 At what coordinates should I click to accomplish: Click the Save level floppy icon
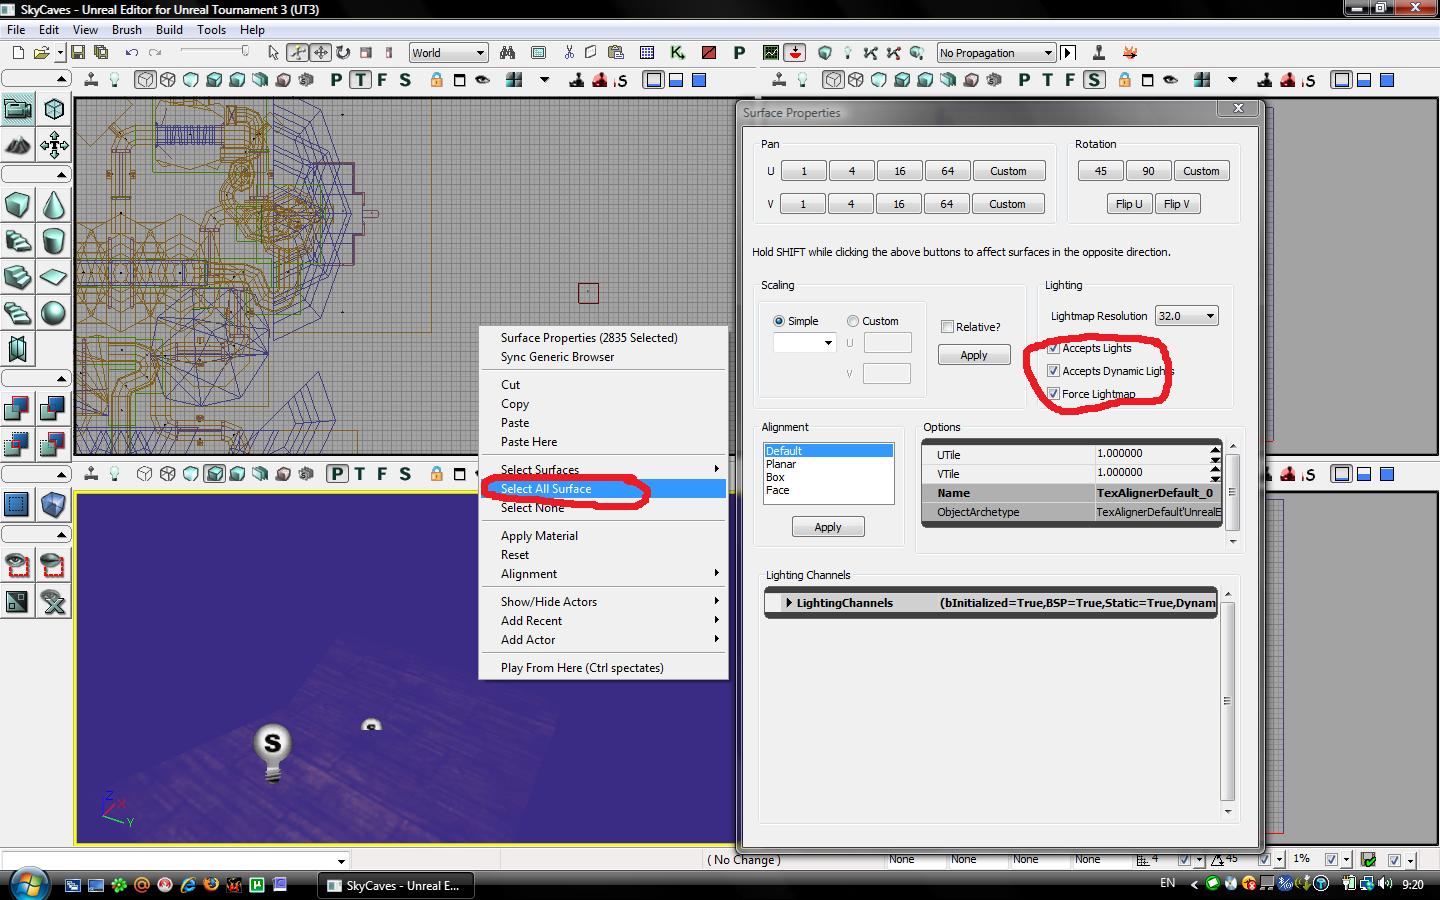pyautogui.click(x=77, y=53)
